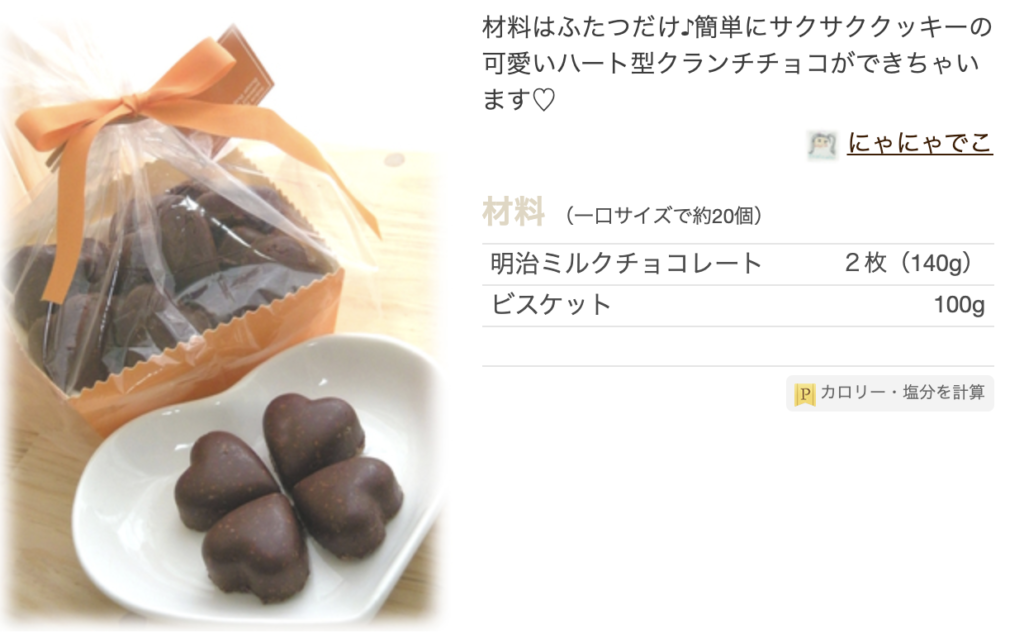Click the 100g biscuit quantity
Image resolution: width=1024 pixels, height=633 pixels.
pyautogui.click(x=959, y=305)
